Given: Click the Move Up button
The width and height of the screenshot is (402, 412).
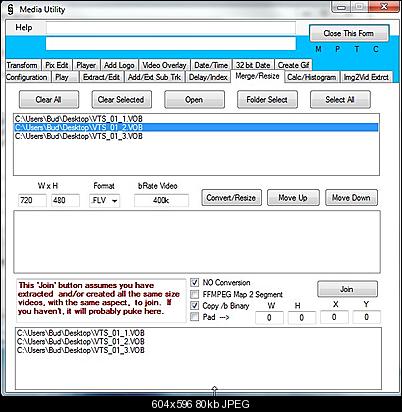Looking at the screenshot, I should point(293,198).
